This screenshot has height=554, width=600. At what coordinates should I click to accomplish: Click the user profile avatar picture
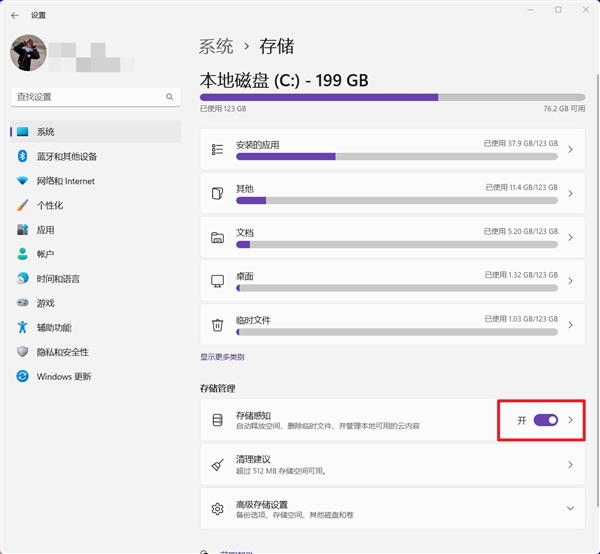point(28,53)
